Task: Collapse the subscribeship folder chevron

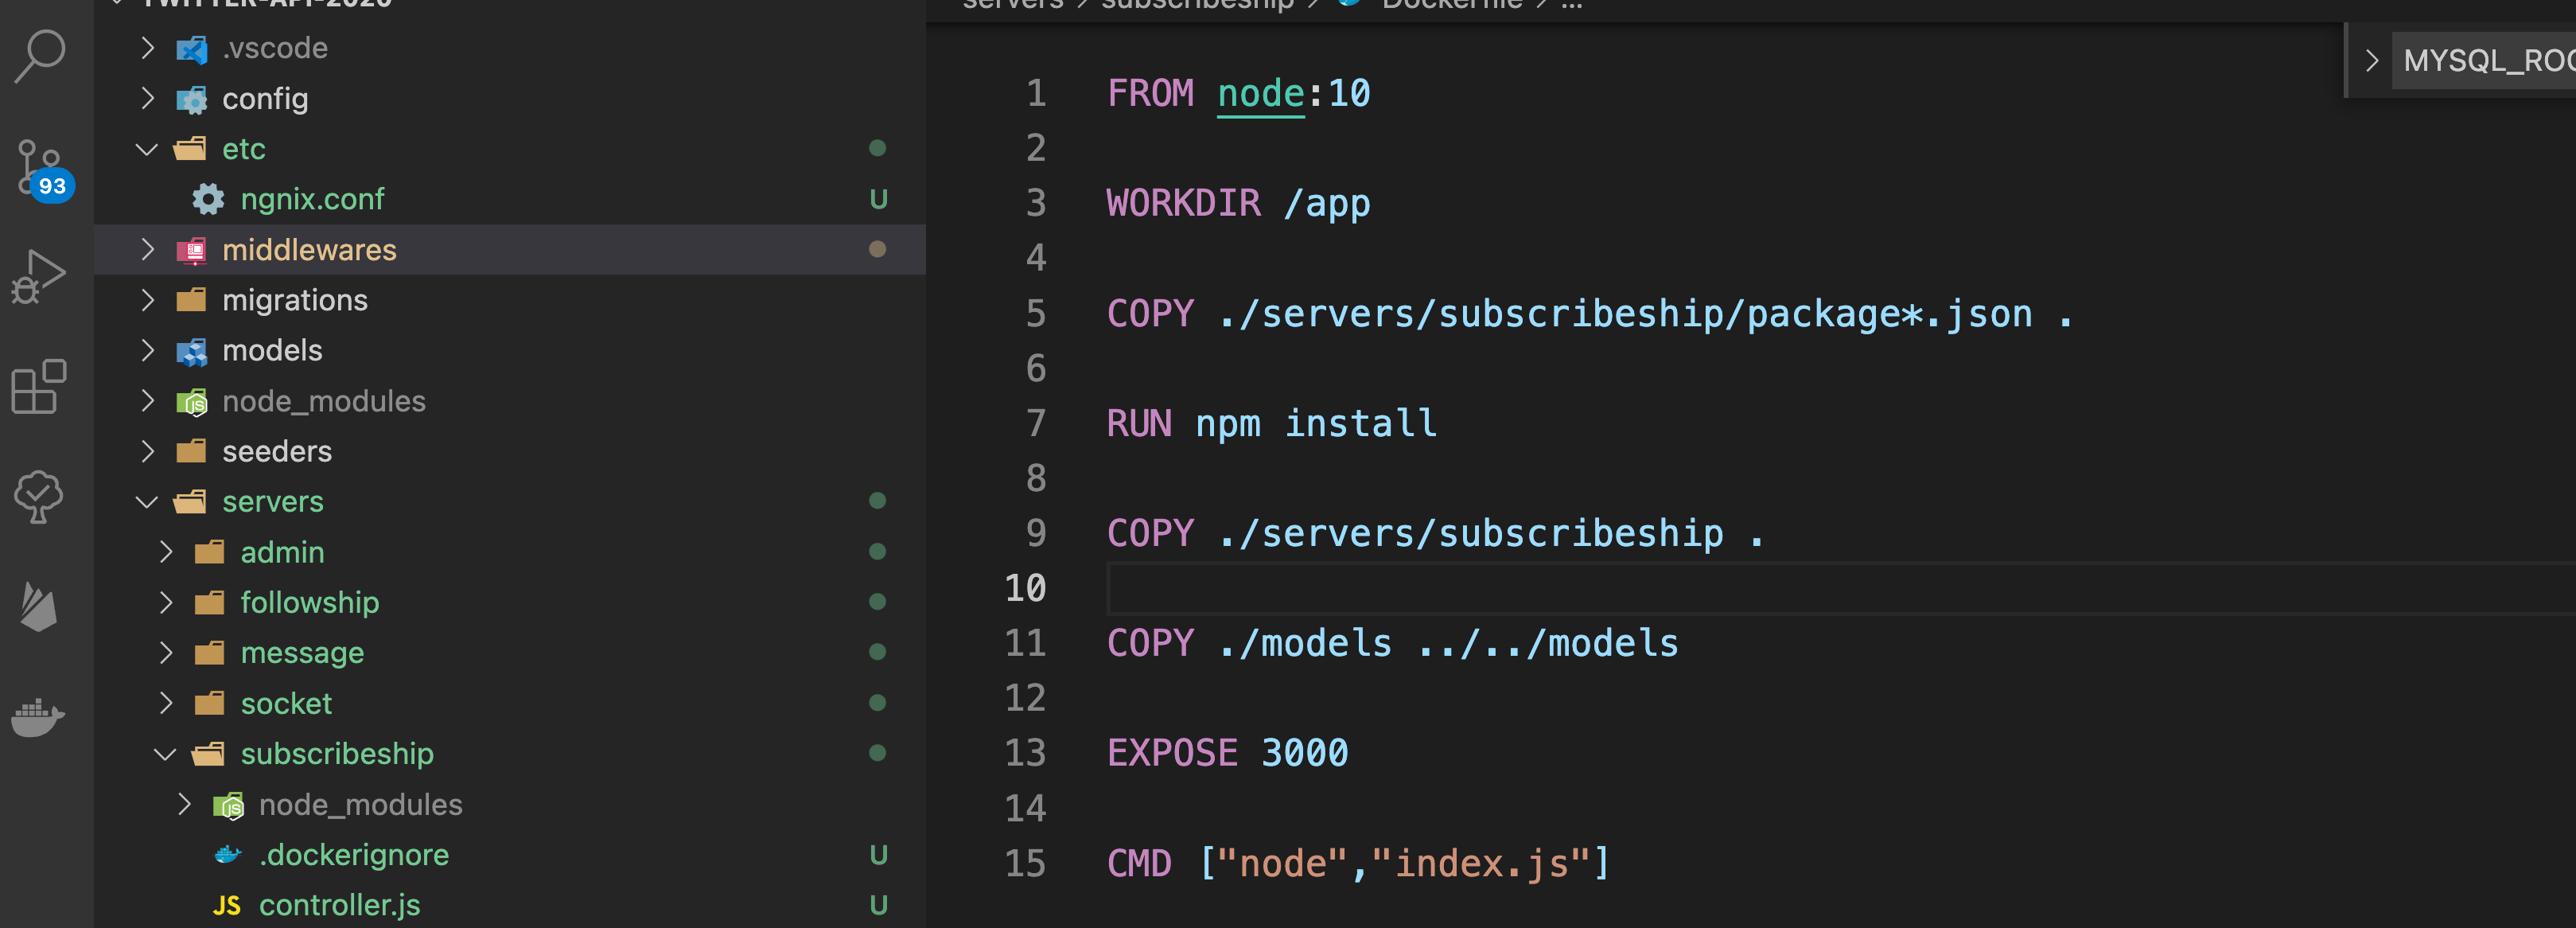Action: coord(165,754)
